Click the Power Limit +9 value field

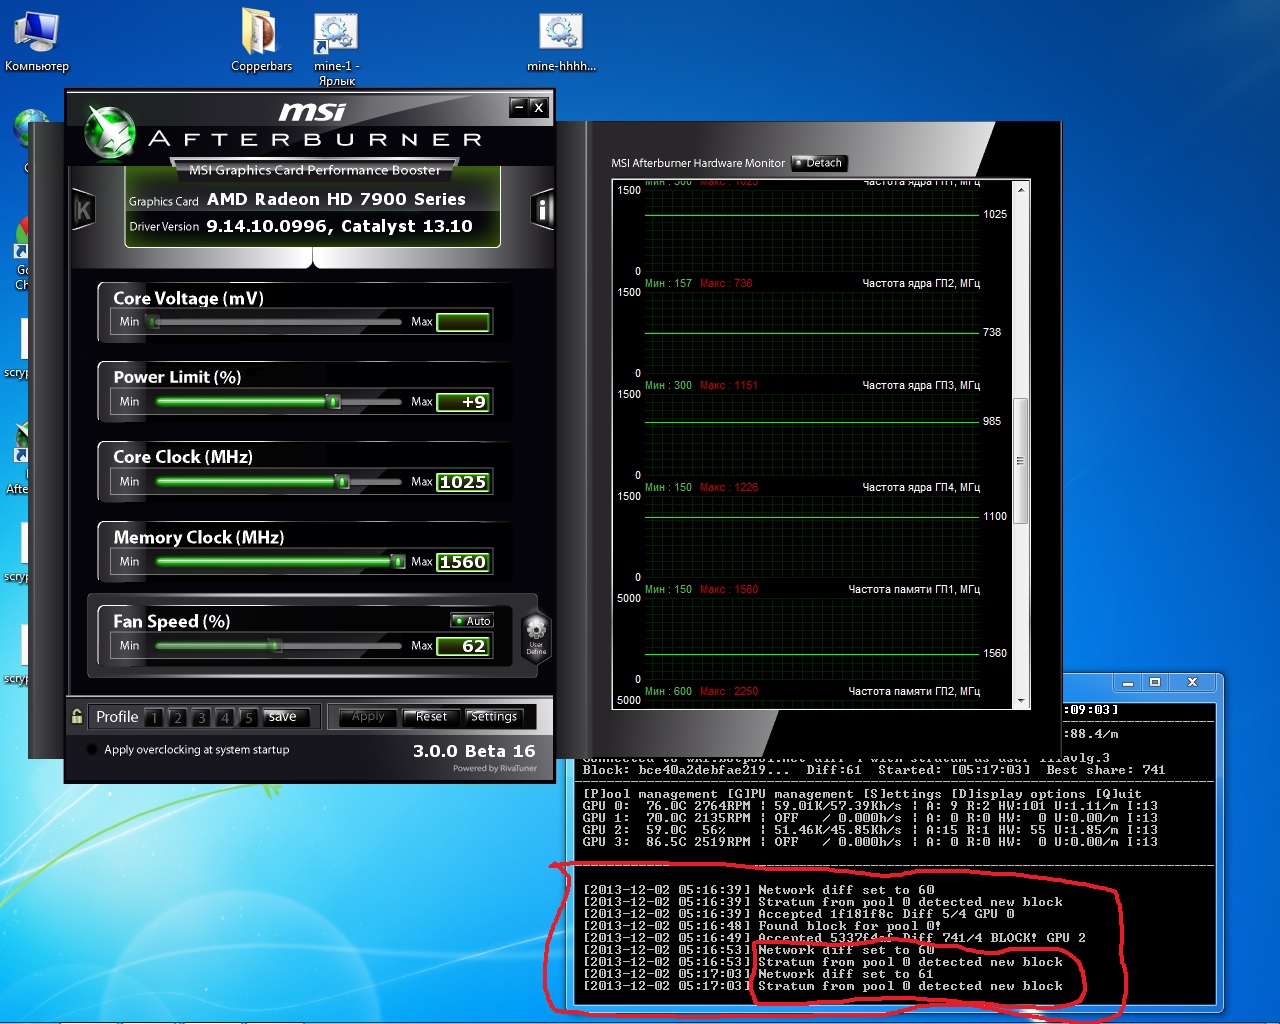(x=463, y=402)
